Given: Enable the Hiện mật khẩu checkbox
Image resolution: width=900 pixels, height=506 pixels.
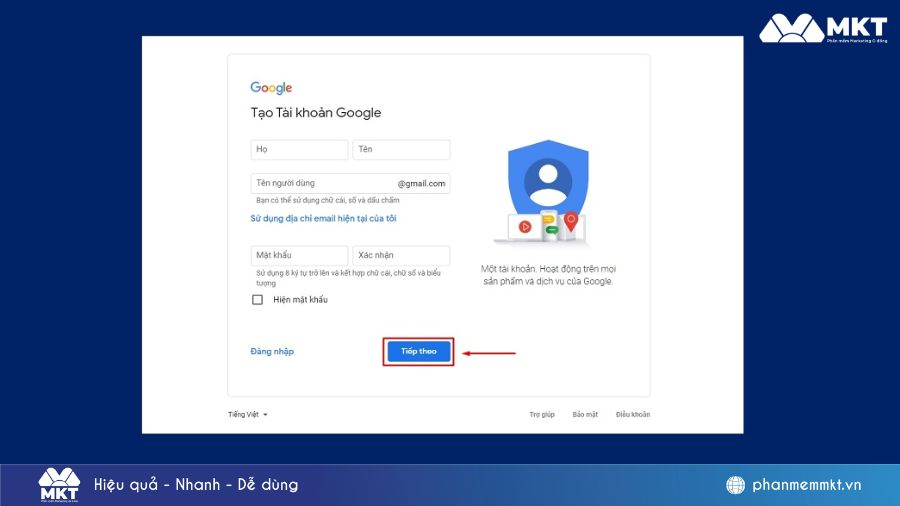Looking at the screenshot, I should tap(258, 300).
